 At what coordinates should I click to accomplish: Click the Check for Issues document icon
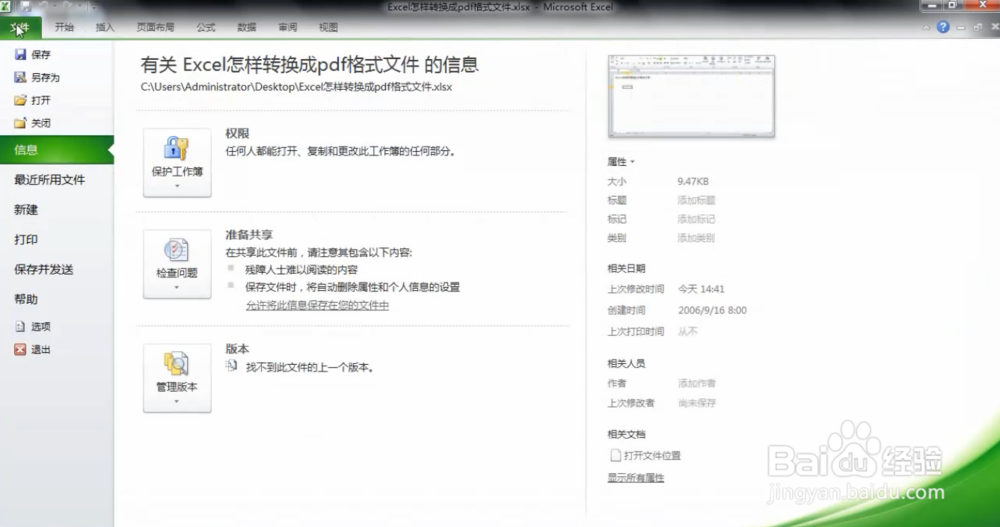tap(177, 249)
